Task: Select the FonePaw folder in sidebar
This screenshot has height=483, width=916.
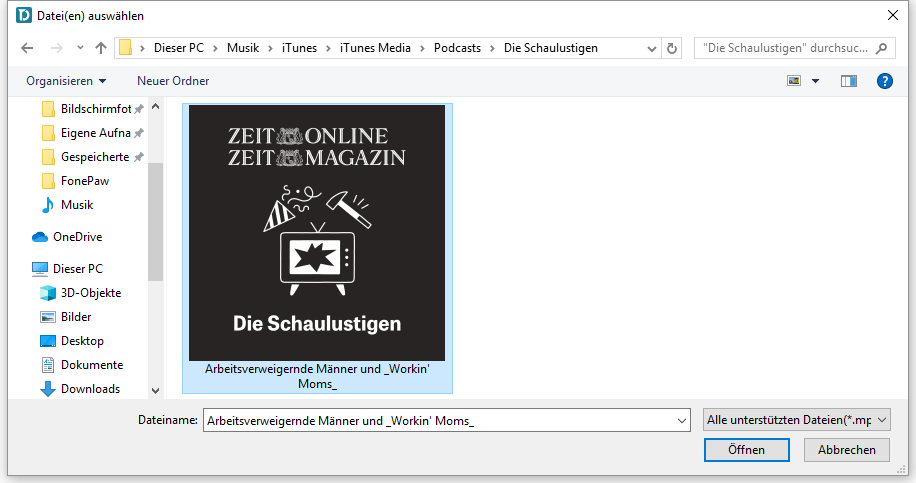Action: pyautogui.click(x=76, y=180)
